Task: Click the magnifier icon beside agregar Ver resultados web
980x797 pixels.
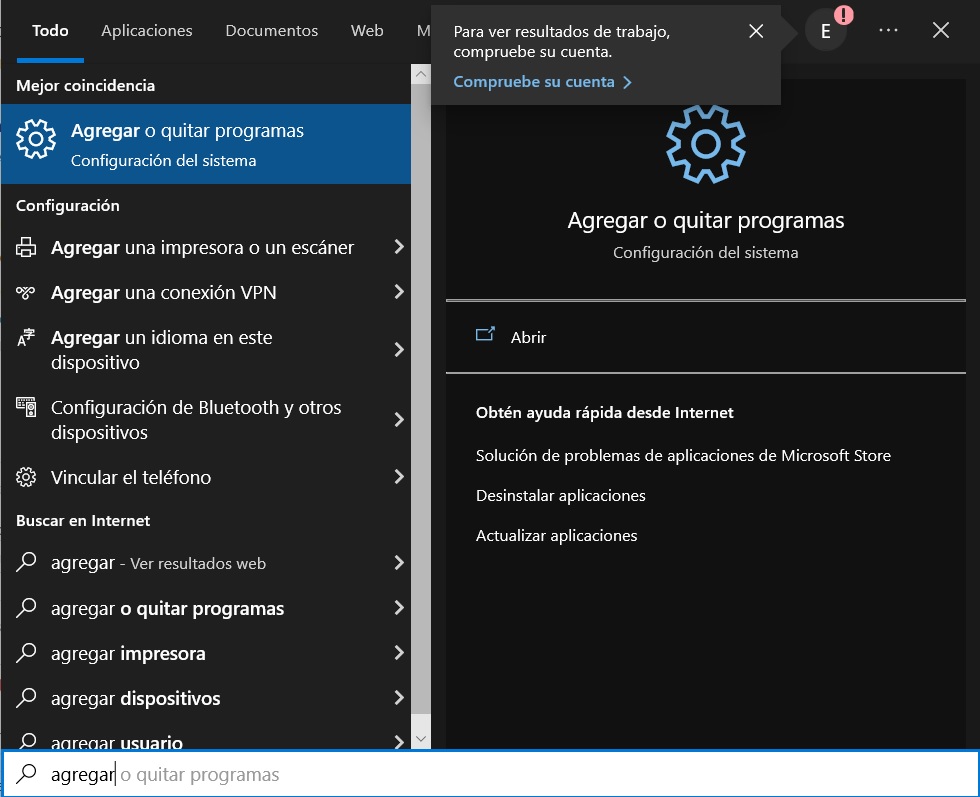Action: (x=26, y=562)
